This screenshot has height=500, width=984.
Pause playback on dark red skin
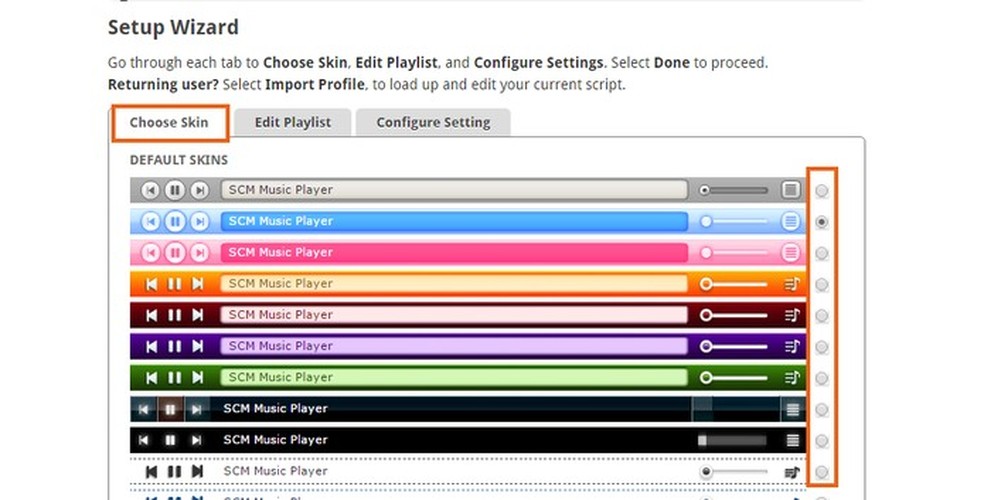pos(174,316)
